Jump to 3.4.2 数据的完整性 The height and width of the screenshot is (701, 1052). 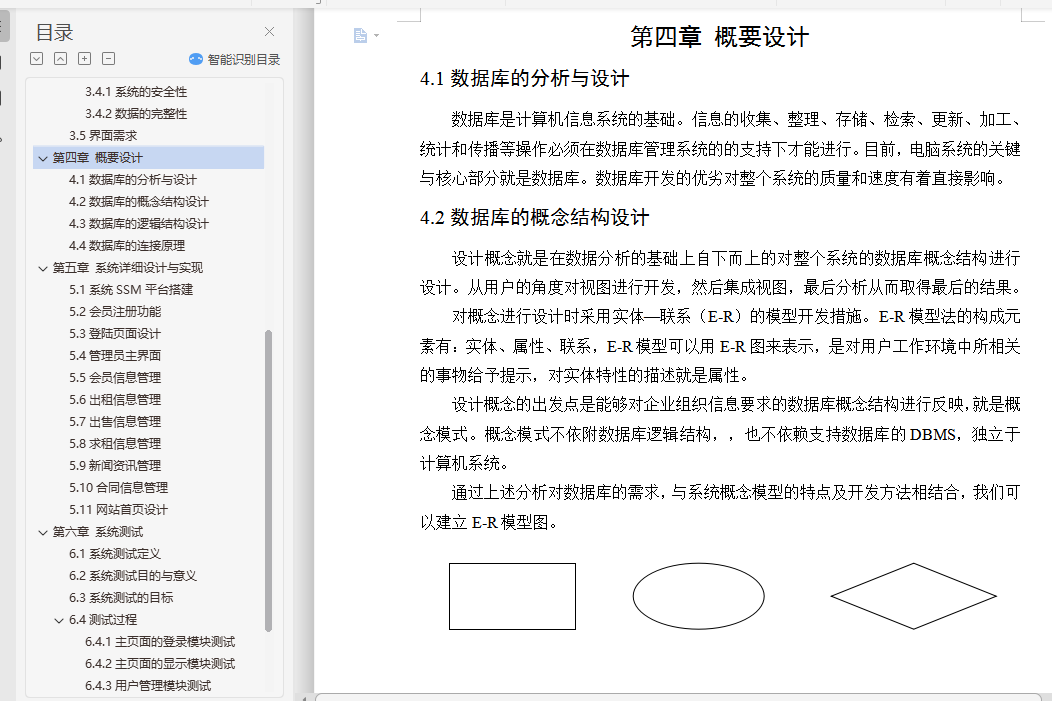136,114
